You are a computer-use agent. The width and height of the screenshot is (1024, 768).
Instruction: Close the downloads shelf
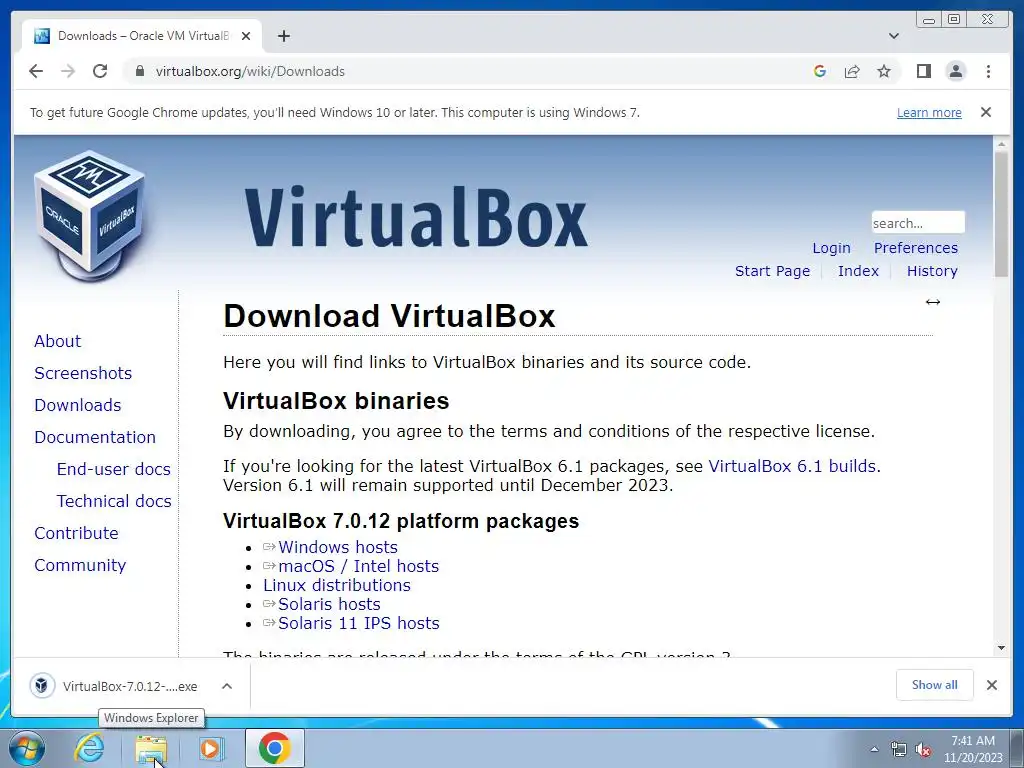click(992, 684)
